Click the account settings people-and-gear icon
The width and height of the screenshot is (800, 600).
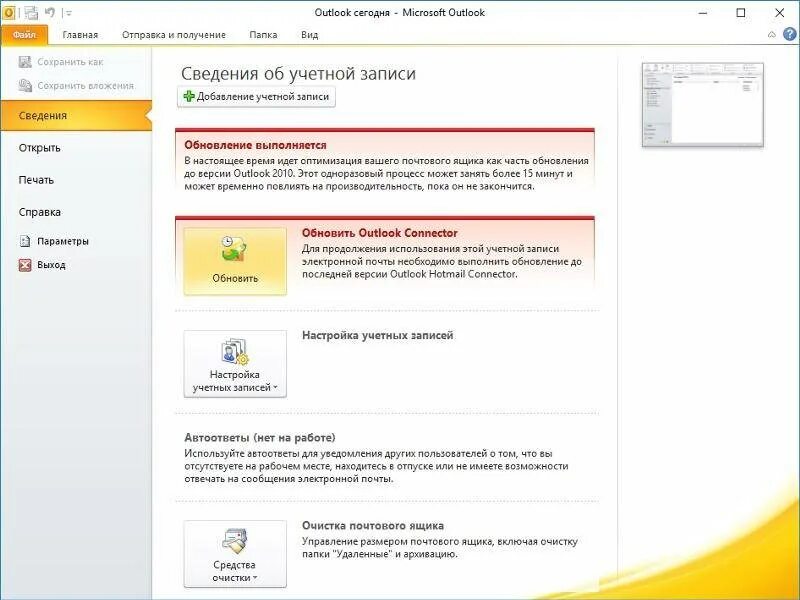coord(234,351)
